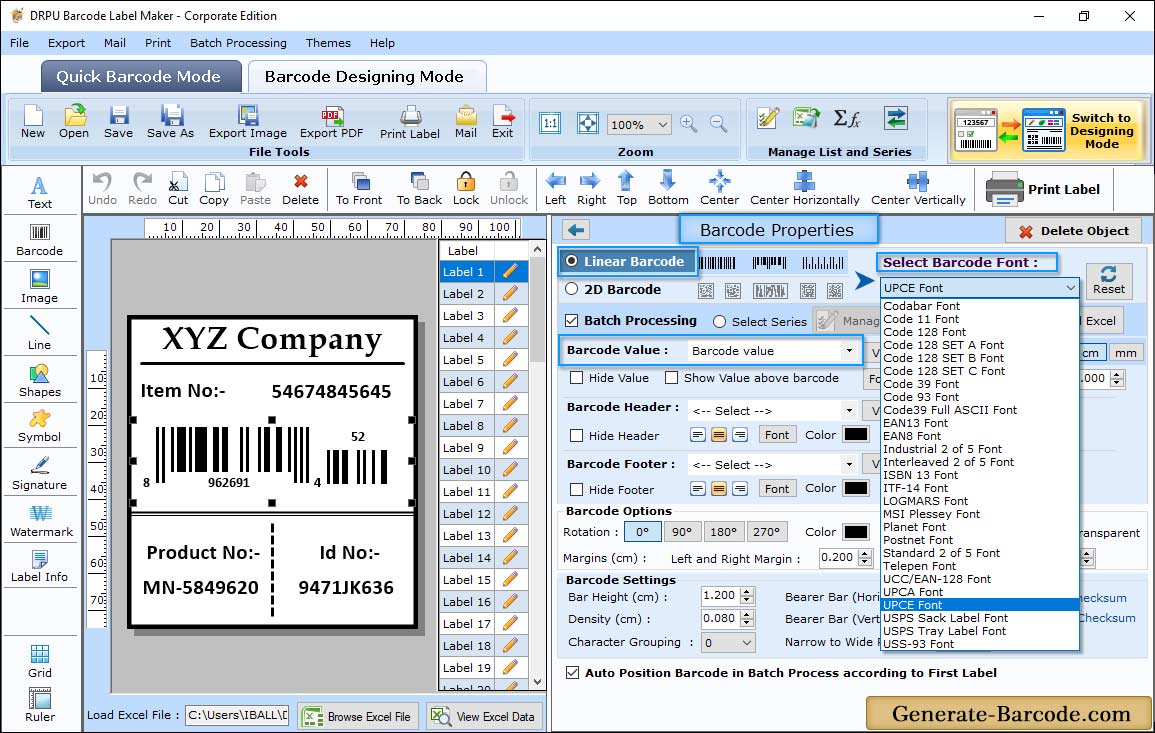Enable Hide Value checkbox
The height and width of the screenshot is (733, 1155).
(577, 378)
